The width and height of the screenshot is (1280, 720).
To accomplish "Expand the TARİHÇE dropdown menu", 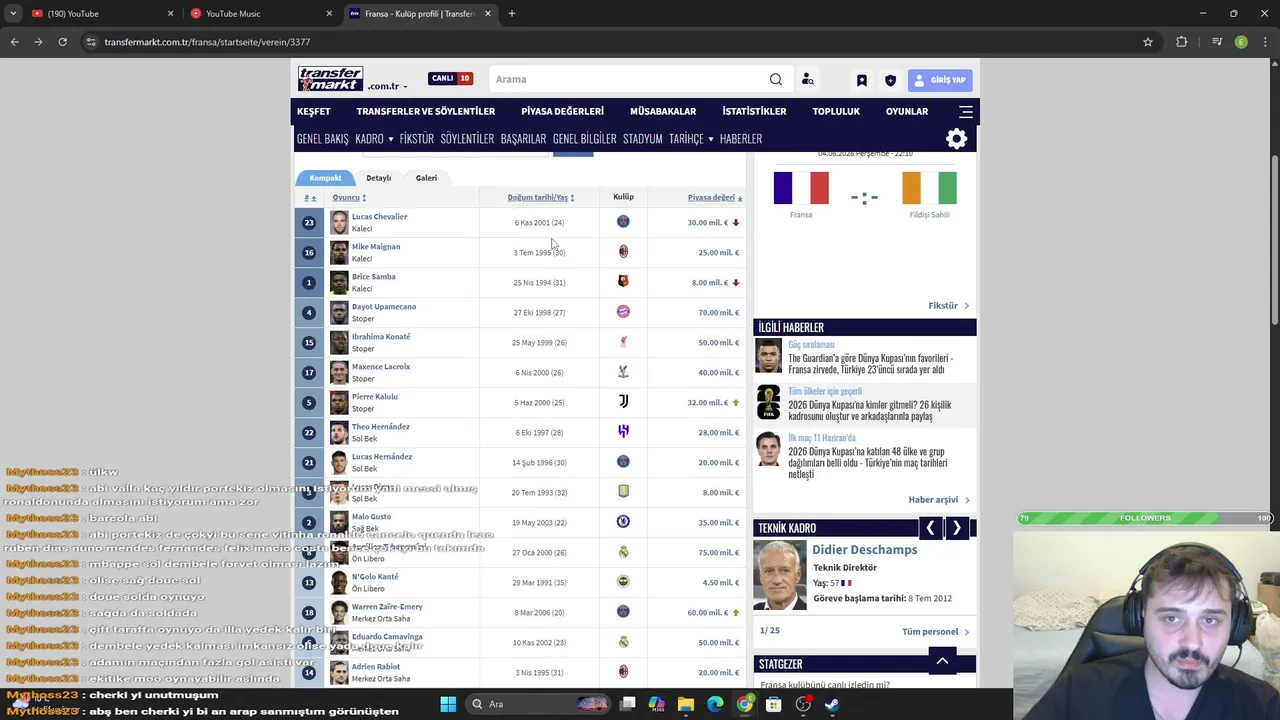I will (x=691, y=139).
